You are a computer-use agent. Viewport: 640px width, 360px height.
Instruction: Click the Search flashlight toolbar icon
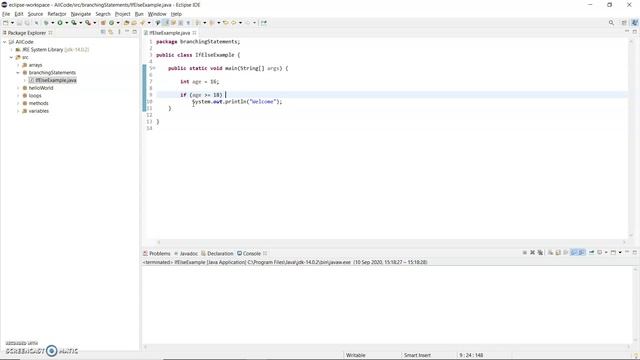142,23
